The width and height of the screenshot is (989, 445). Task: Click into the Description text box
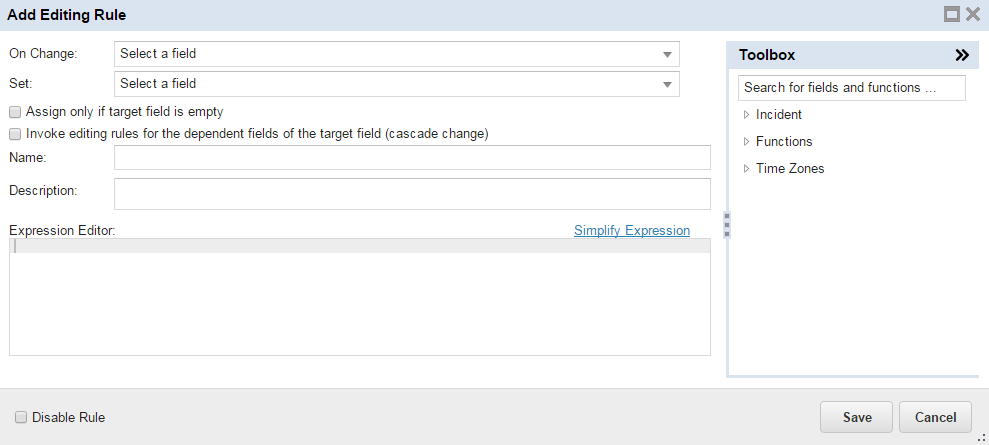pos(412,194)
